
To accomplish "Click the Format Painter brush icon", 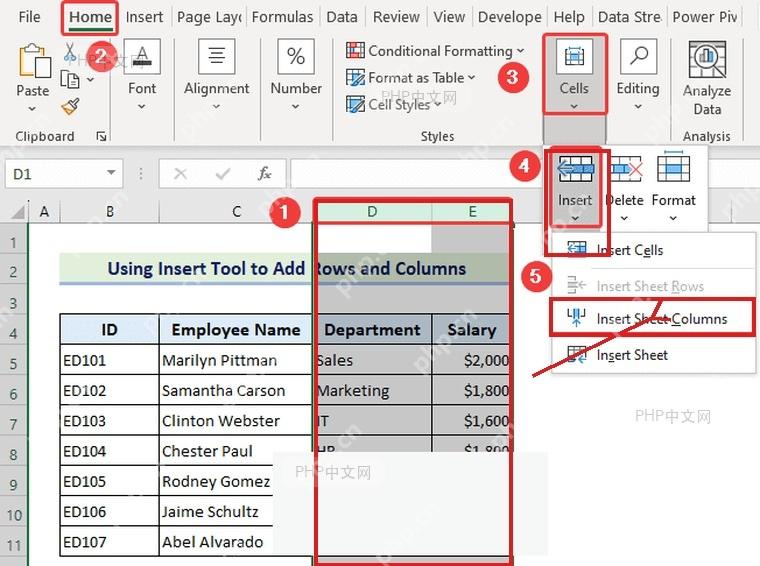I will (71, 107).
